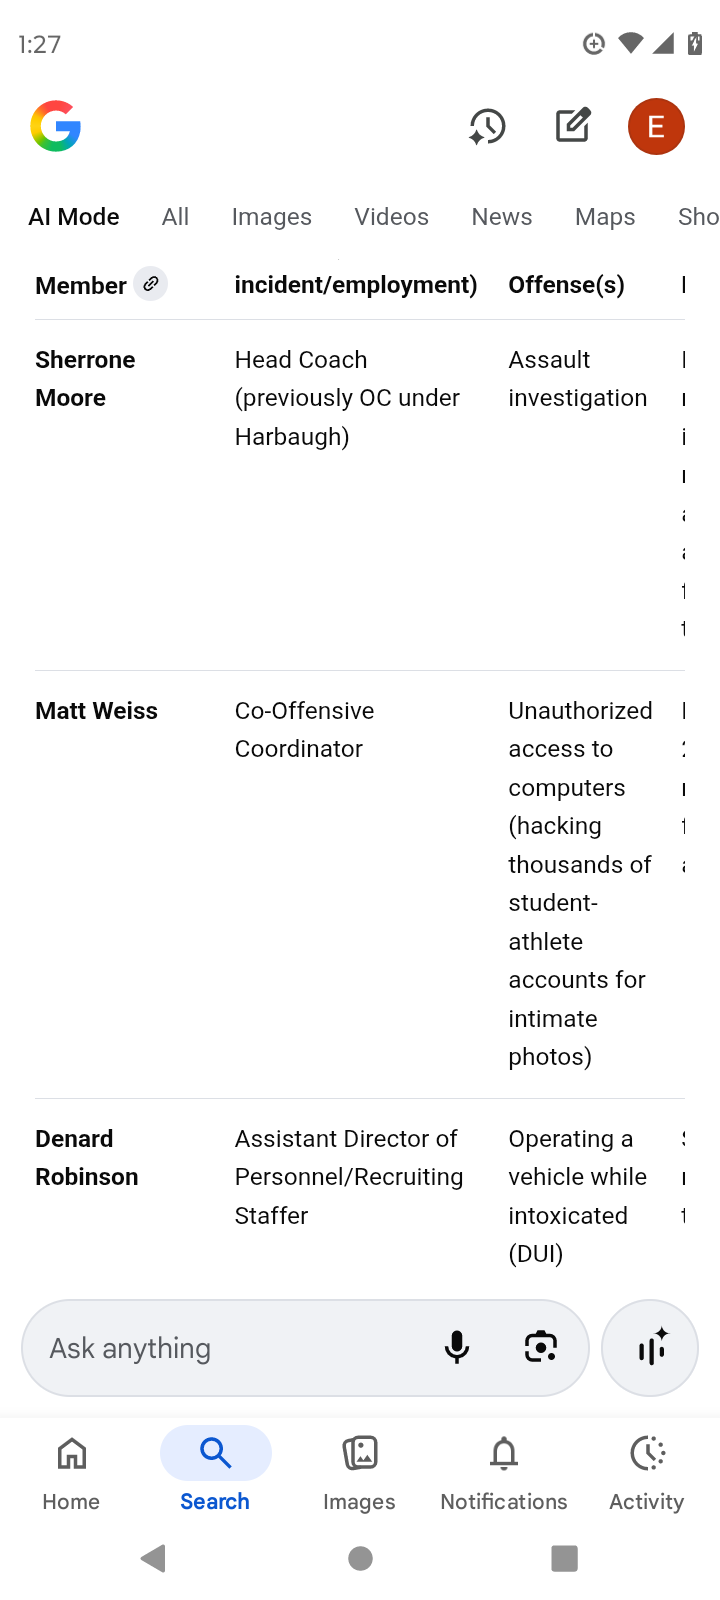The width and height of the screenshot is (720, 1600).
Task: Switch to the News results tab
Action: click(x=502, y=217)
